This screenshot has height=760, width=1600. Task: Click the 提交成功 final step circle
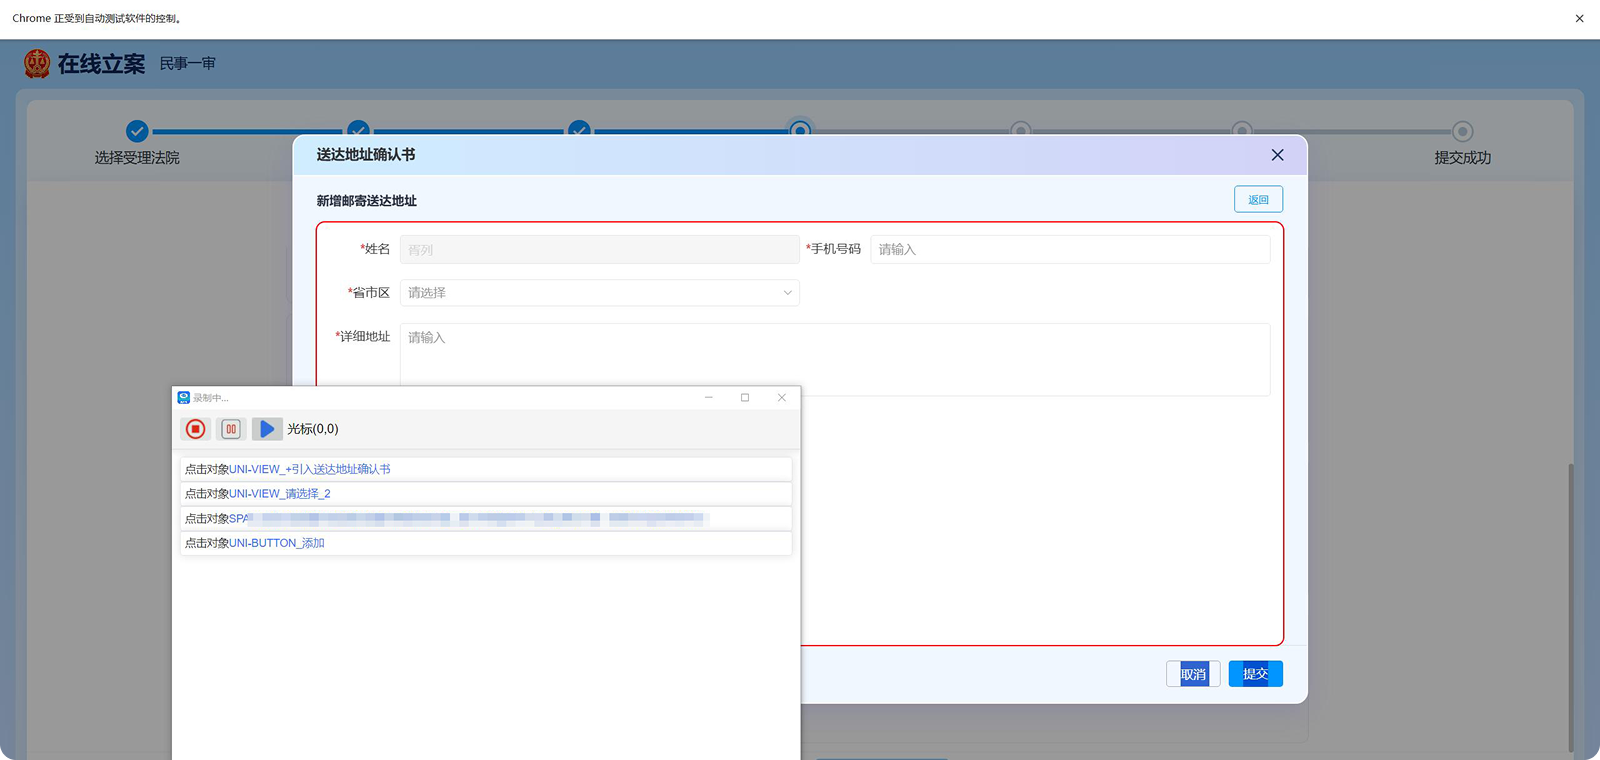click(x=1462, y=131)
